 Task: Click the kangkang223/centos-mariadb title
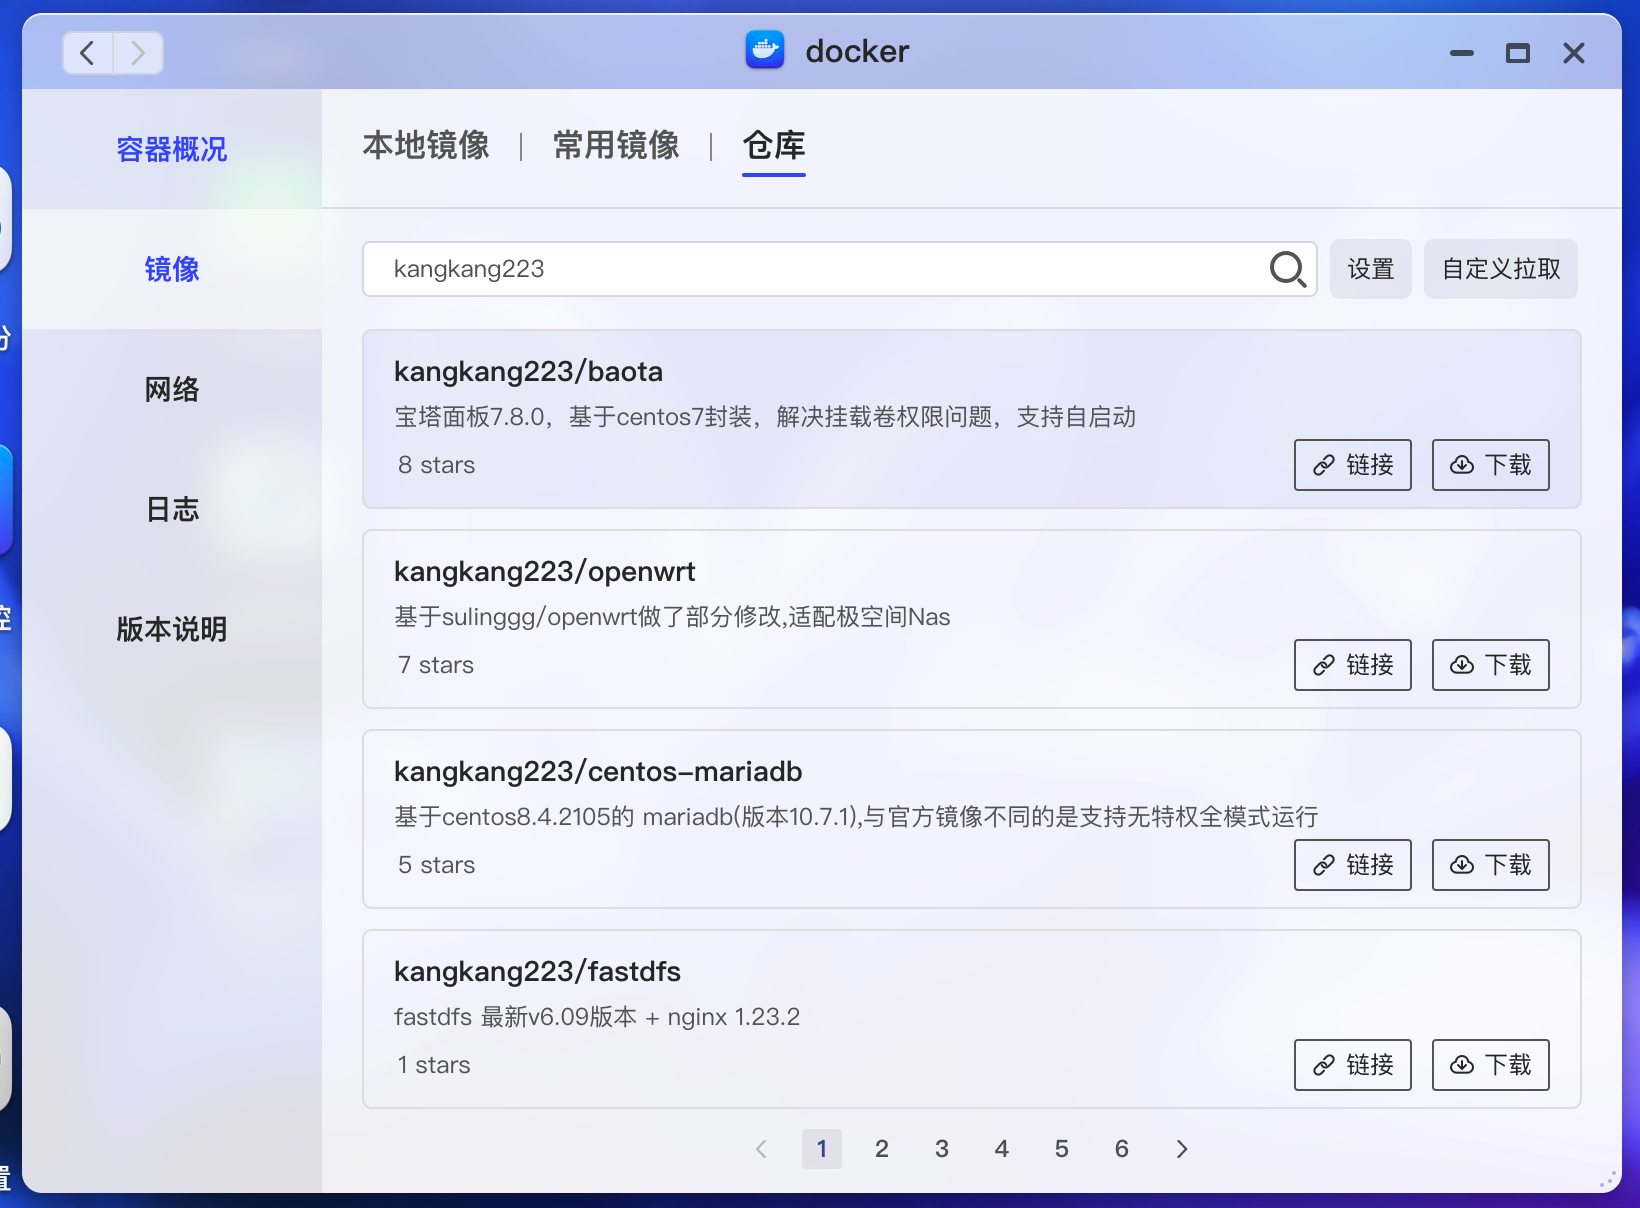coord(598,772)
